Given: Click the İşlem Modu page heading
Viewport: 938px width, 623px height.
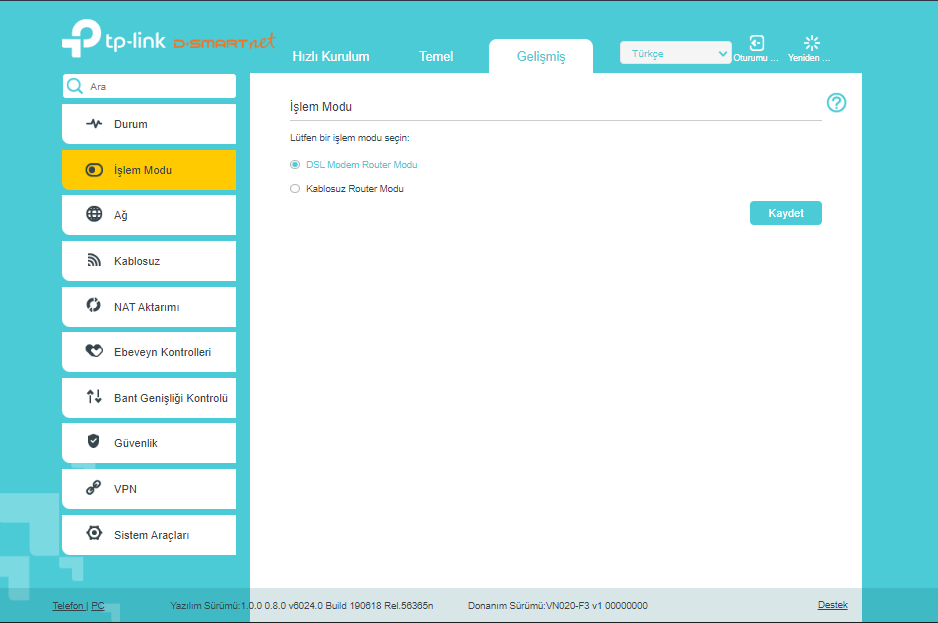Looking at the screenshot, I should click(321, 107).
